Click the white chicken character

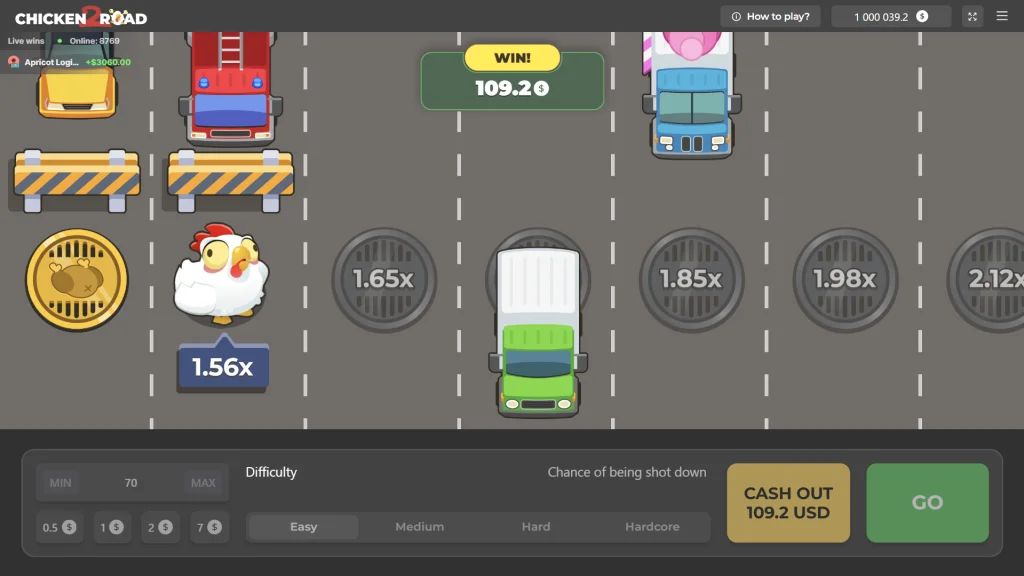[221, 274]
